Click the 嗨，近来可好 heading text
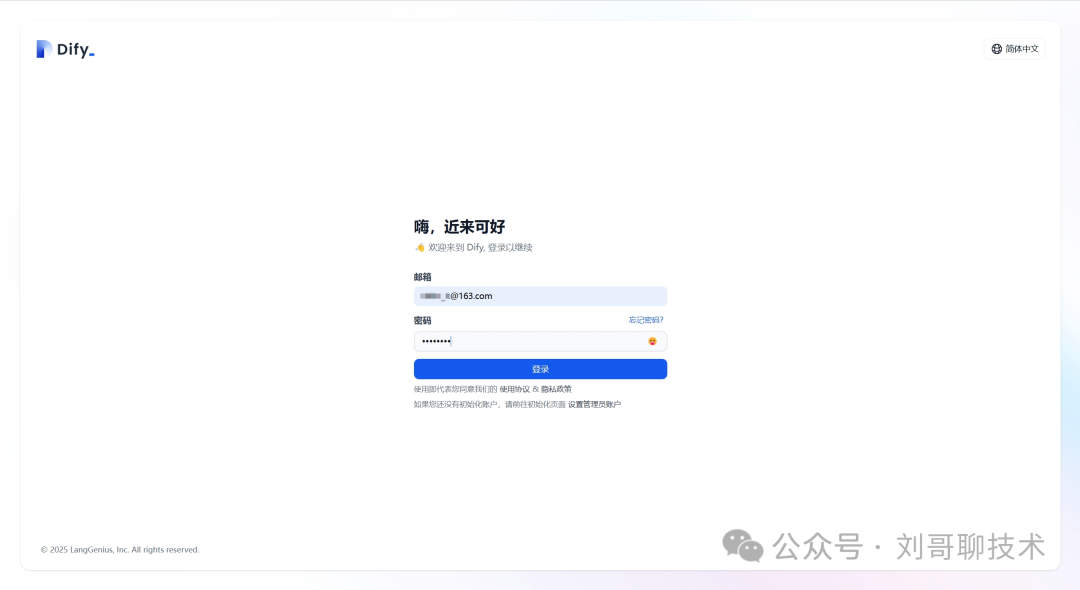The image size is (1080, 590). [x=459, y=226]
